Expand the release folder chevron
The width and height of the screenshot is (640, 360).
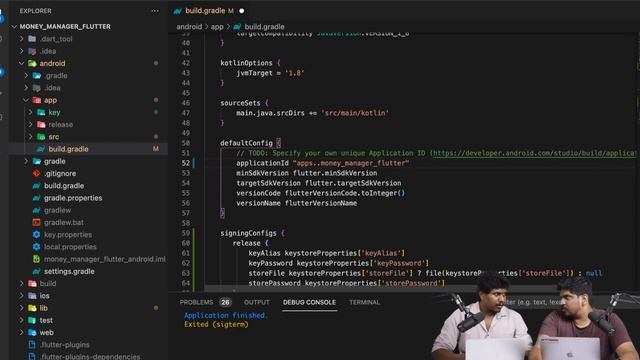[x=31, y=124]
